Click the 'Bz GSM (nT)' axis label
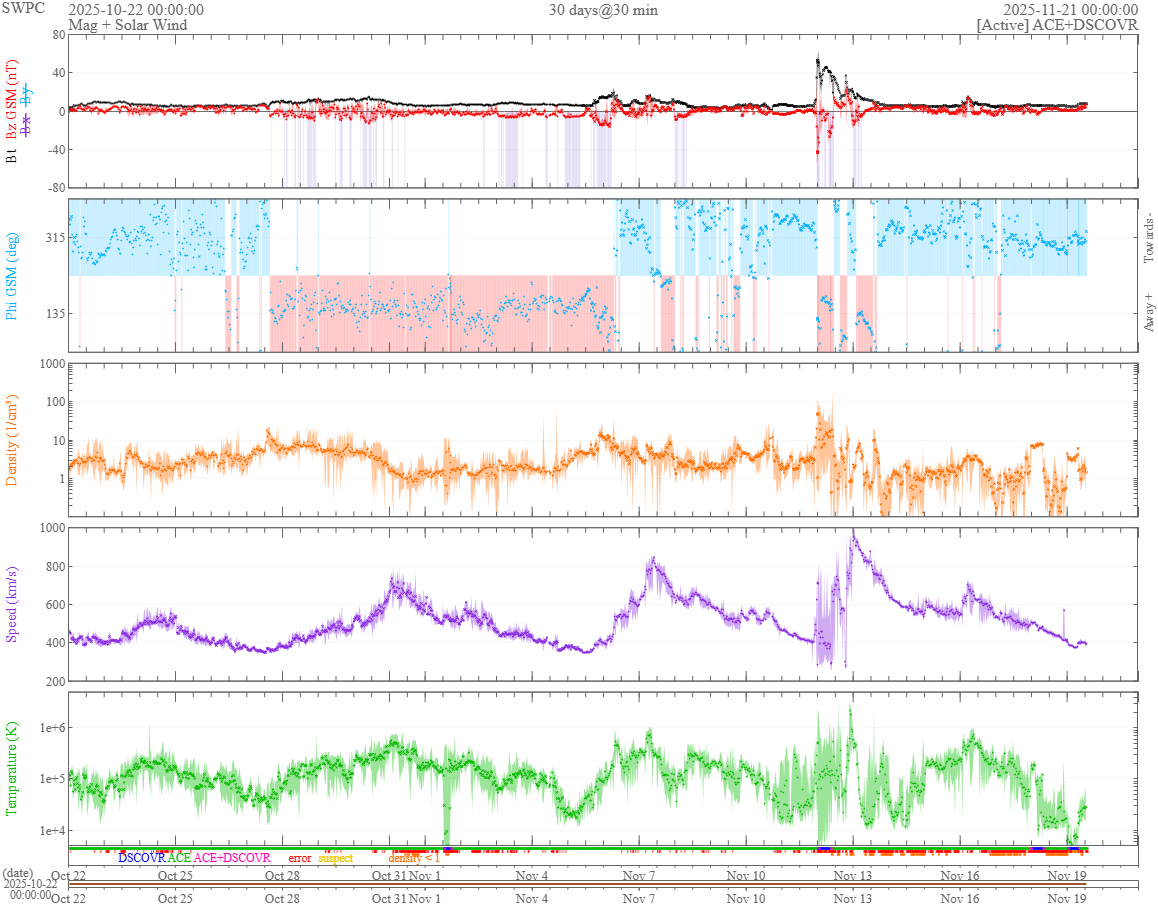 (11, 100)
